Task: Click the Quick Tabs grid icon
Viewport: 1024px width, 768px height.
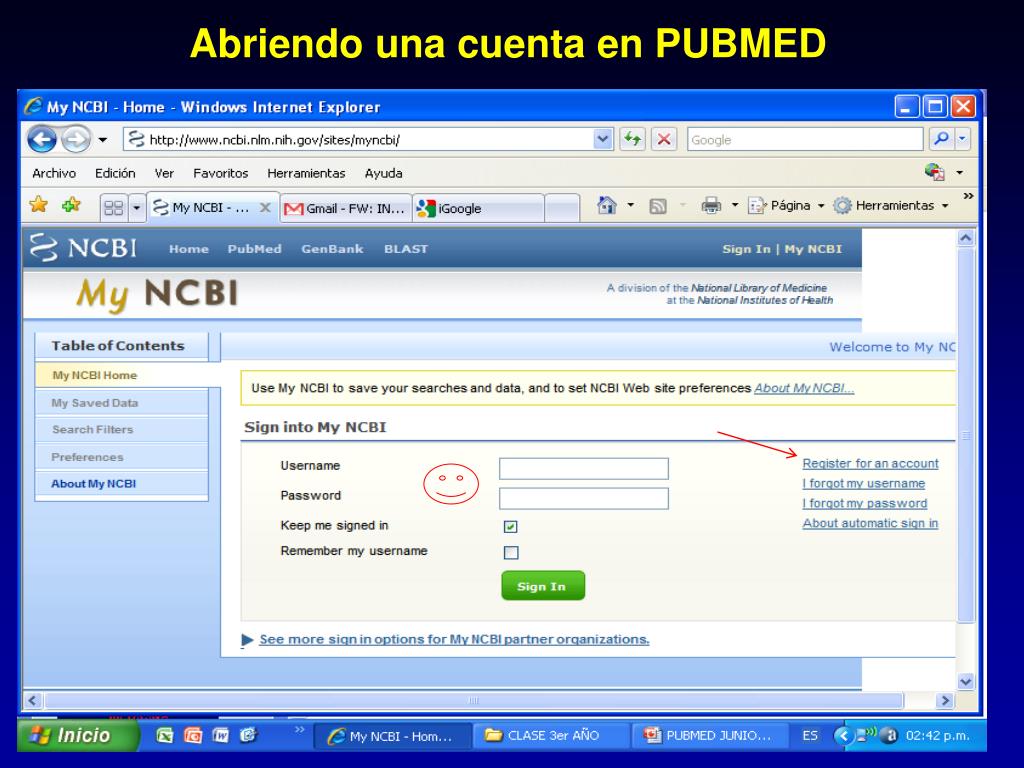Action: point(114,208)
